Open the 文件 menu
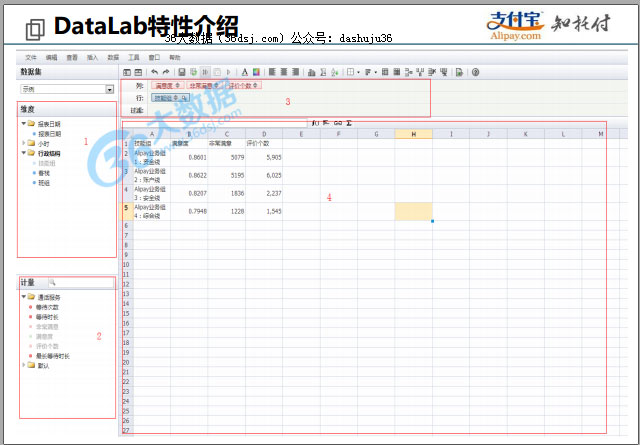This screenshot has height=445, width=640. point(31,58)
